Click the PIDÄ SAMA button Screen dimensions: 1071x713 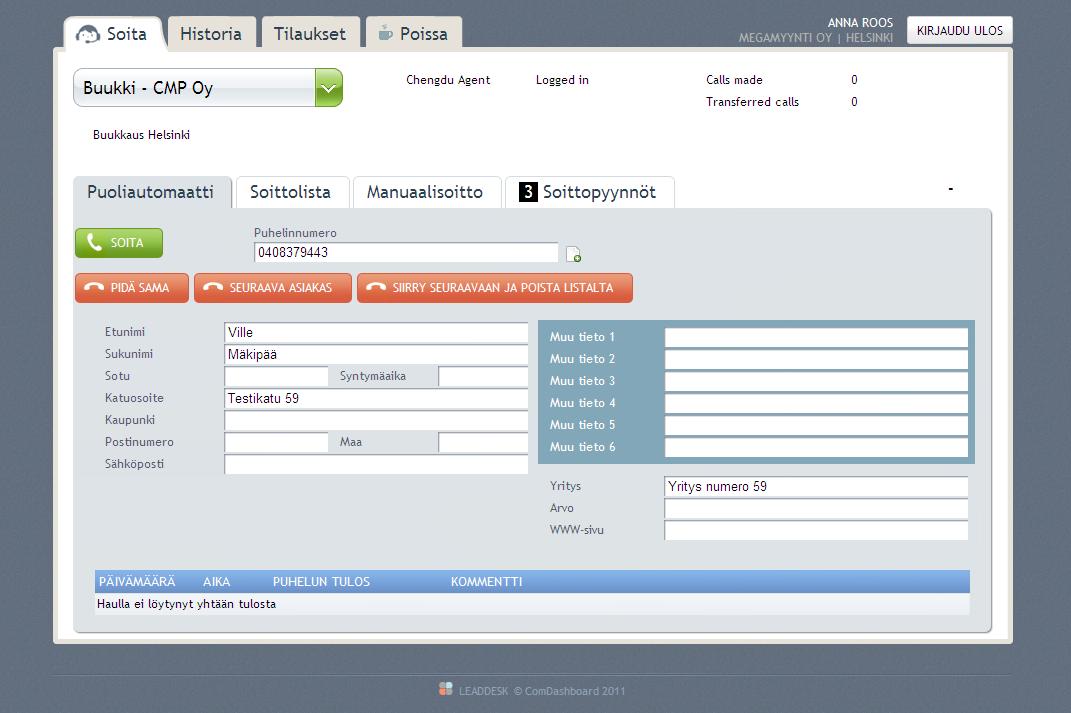pos(131,288)
